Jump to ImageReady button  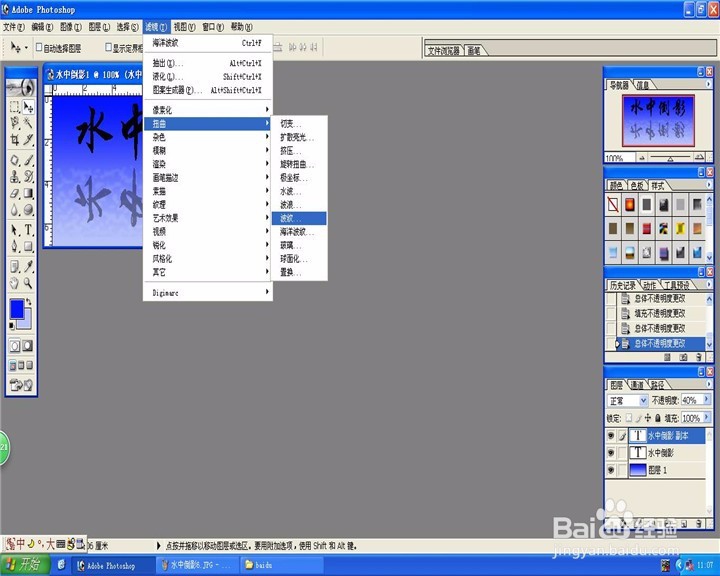click(x=21, y=385)
